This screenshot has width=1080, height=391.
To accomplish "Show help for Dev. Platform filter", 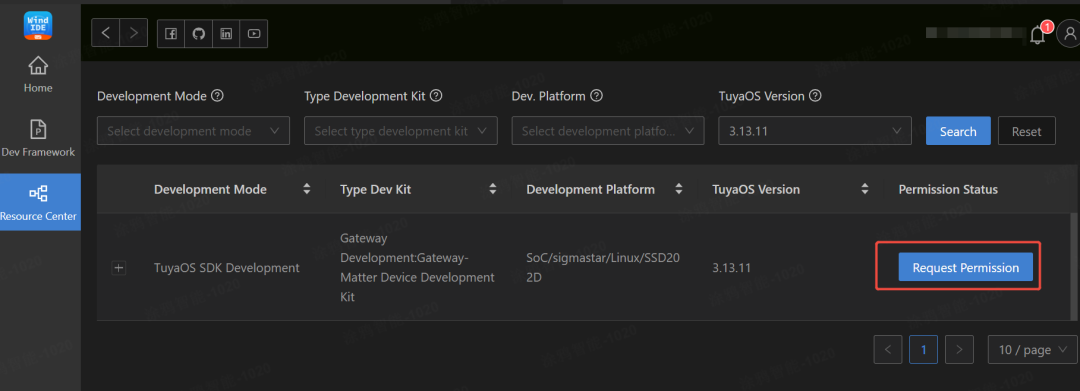I will [x=596, y=96].
